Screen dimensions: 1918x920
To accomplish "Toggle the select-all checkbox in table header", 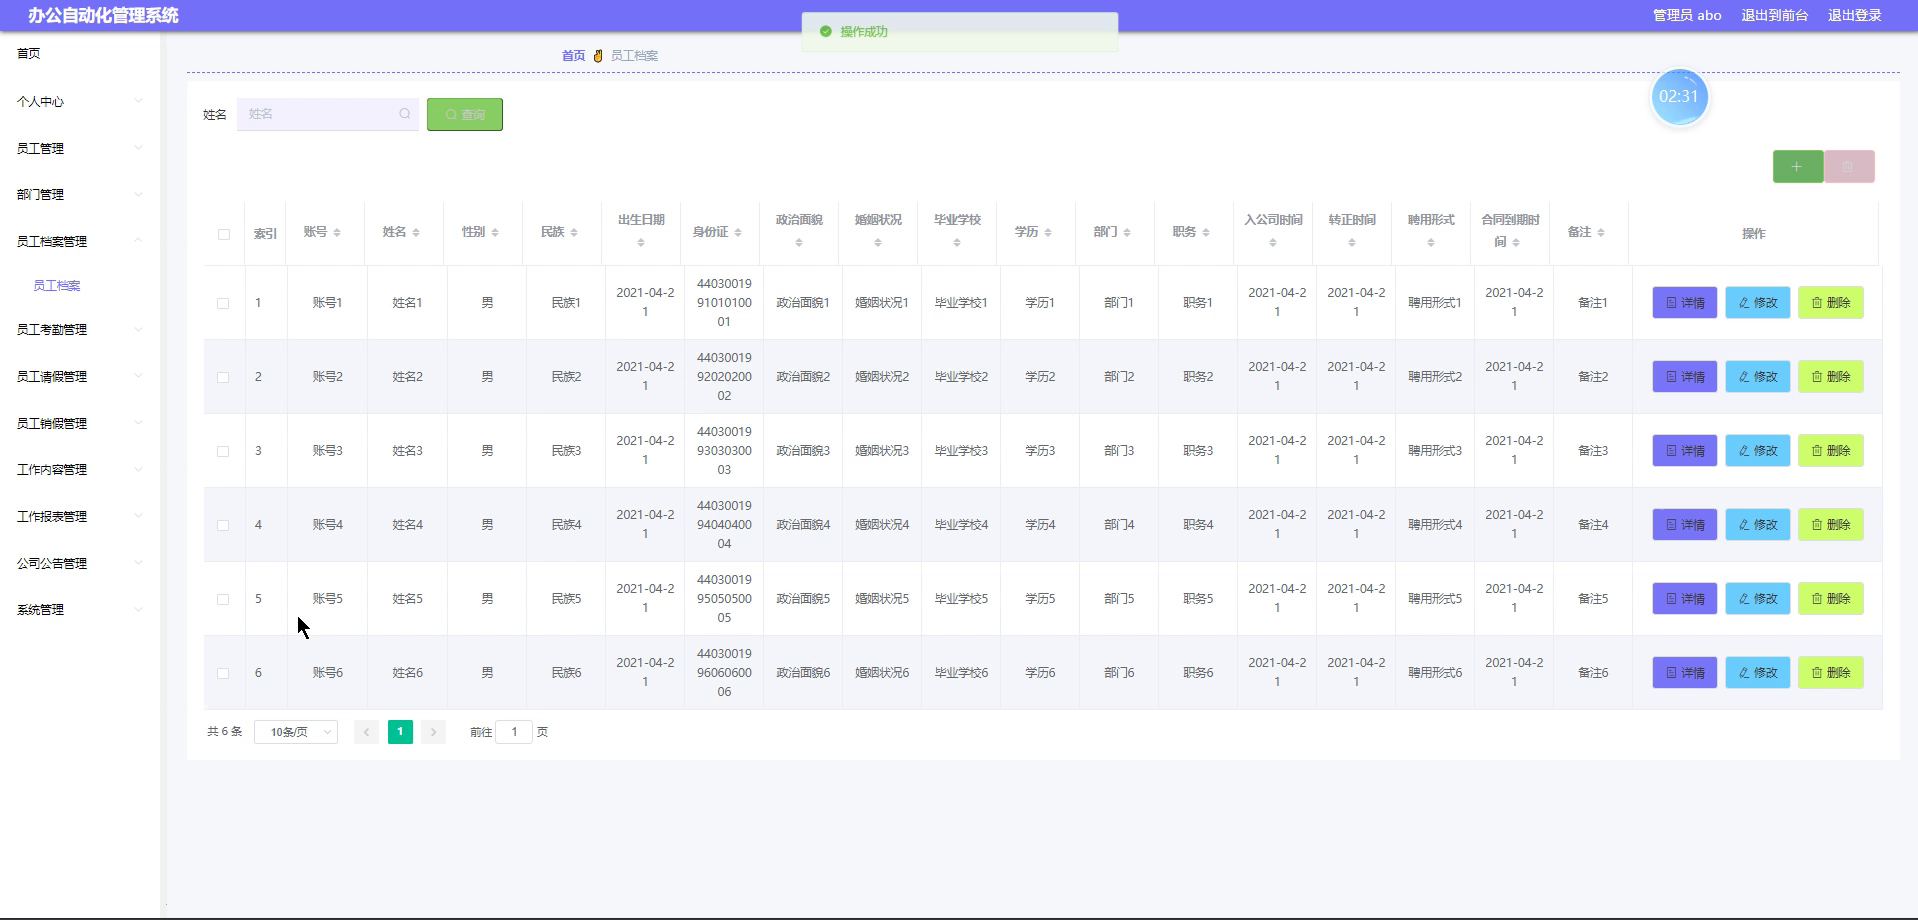I will (224, 234).
